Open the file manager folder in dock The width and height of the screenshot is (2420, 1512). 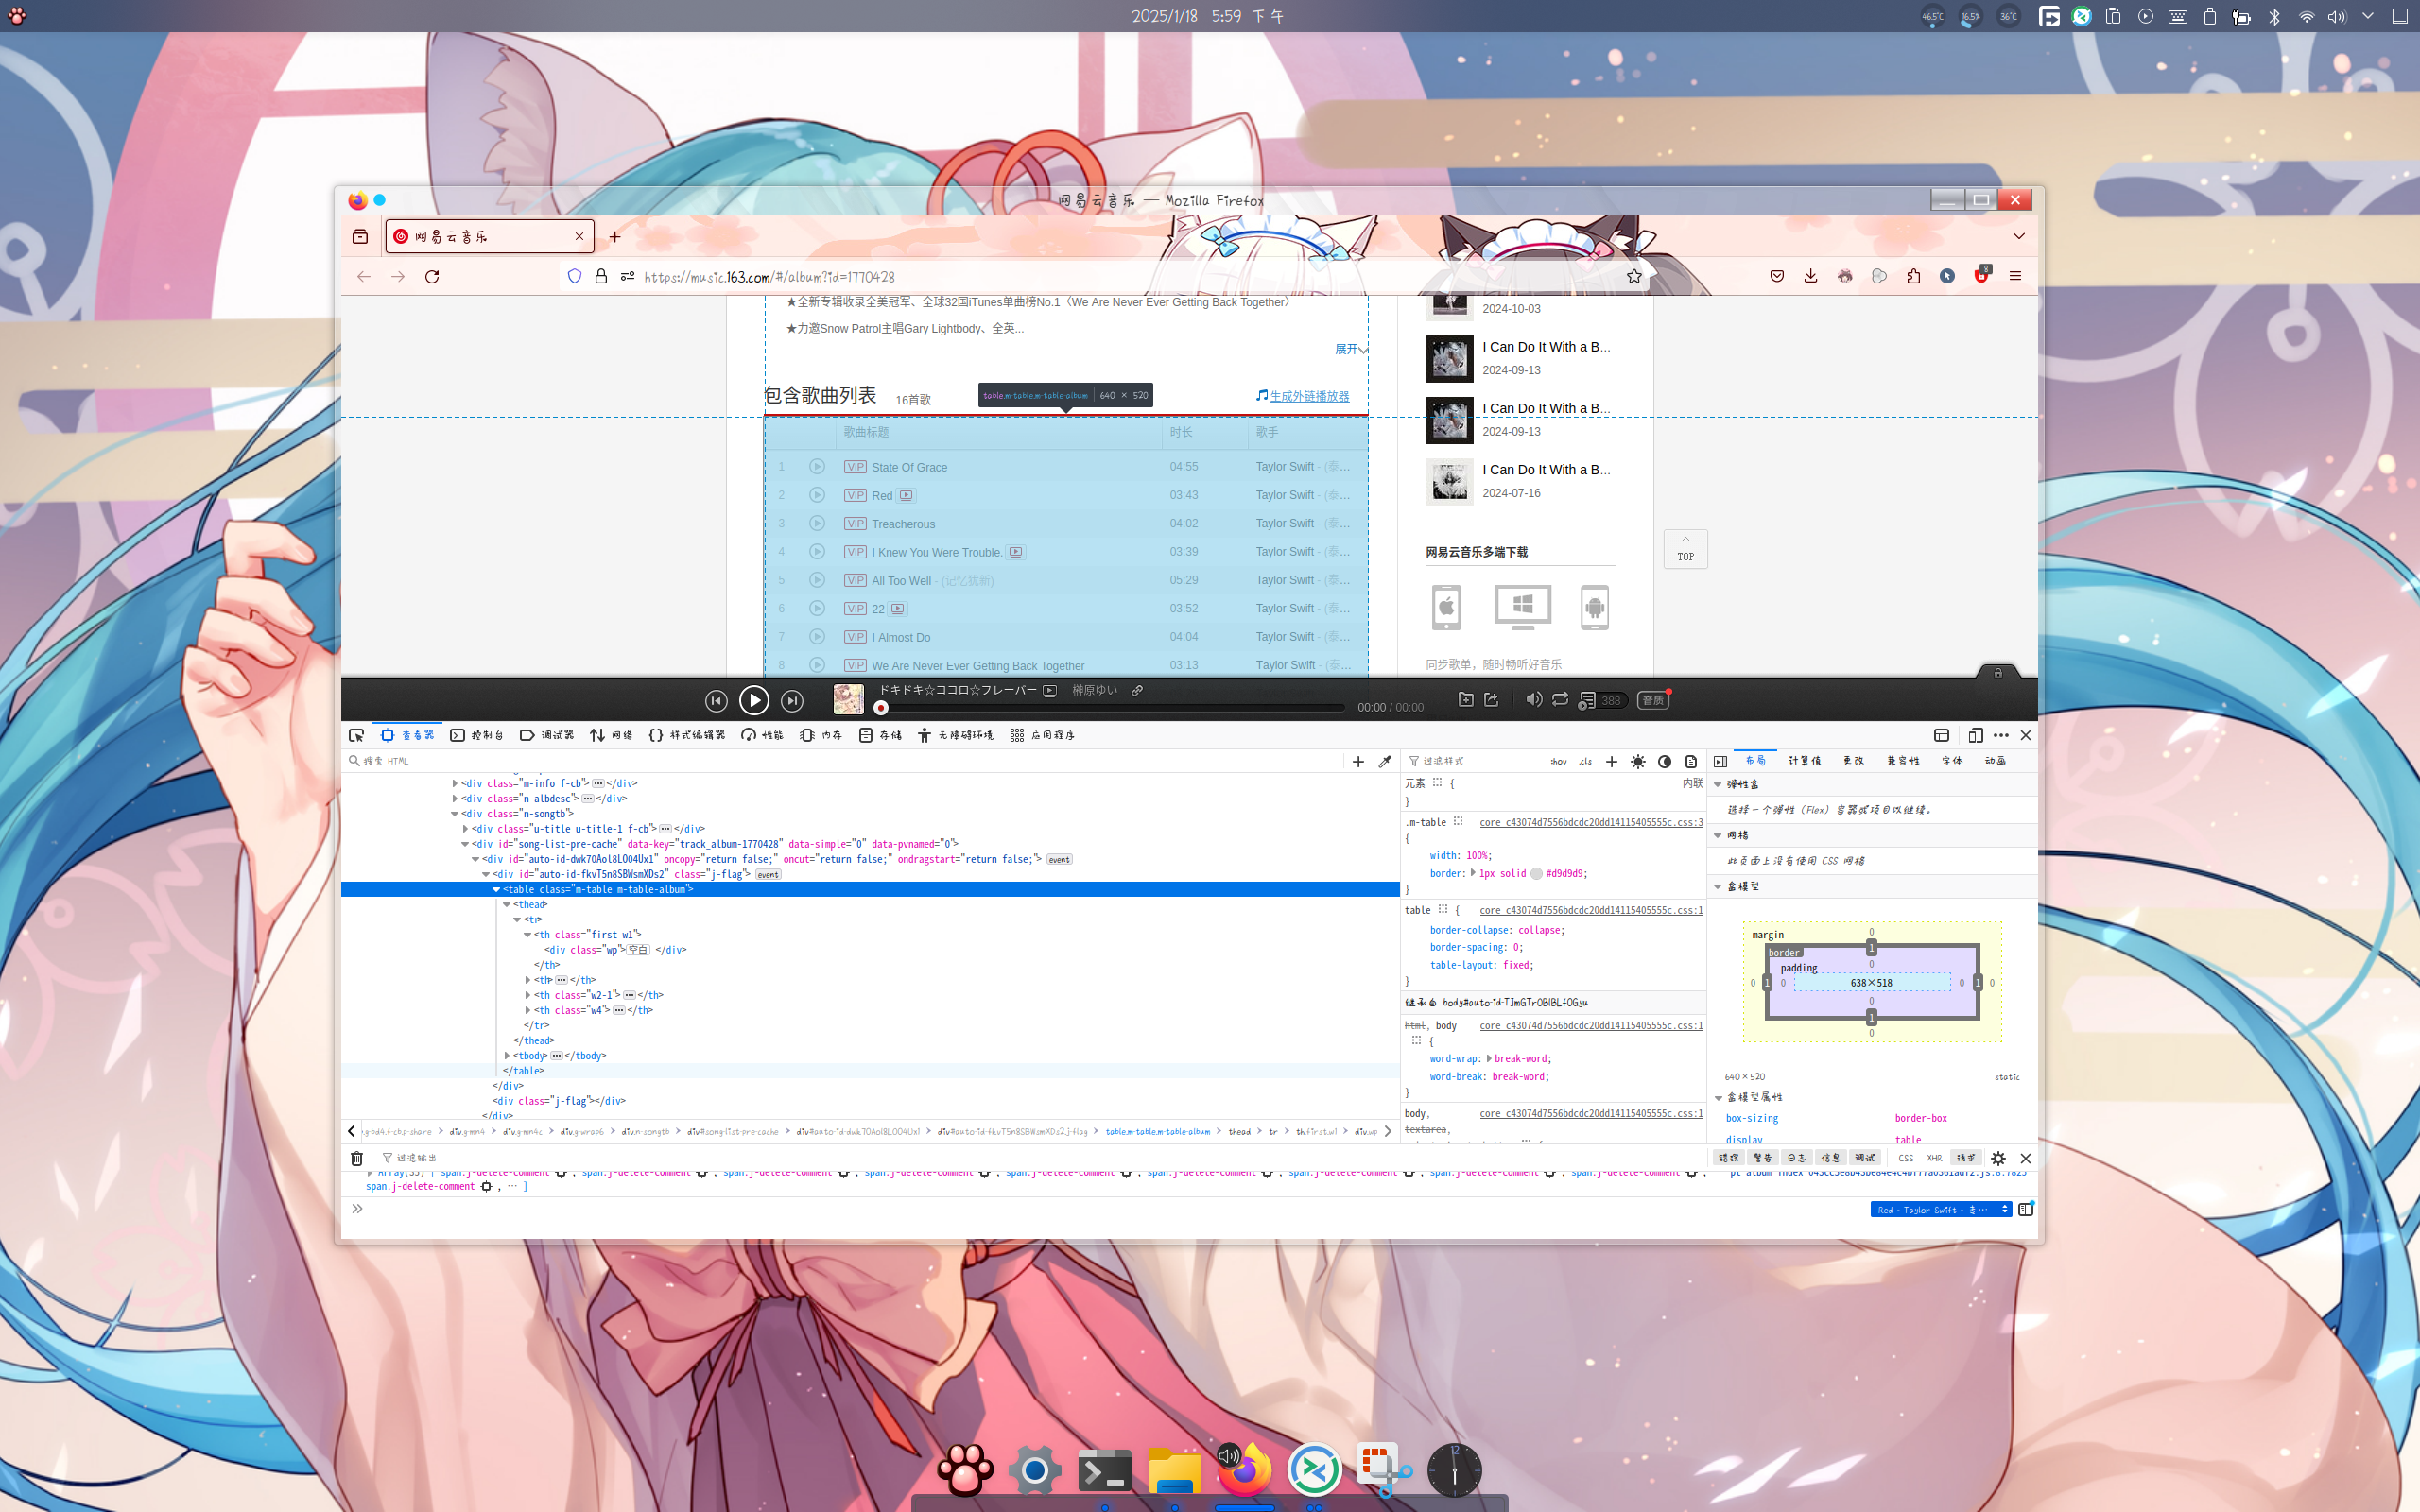pyautogui.click(x=1174, y=1471)
